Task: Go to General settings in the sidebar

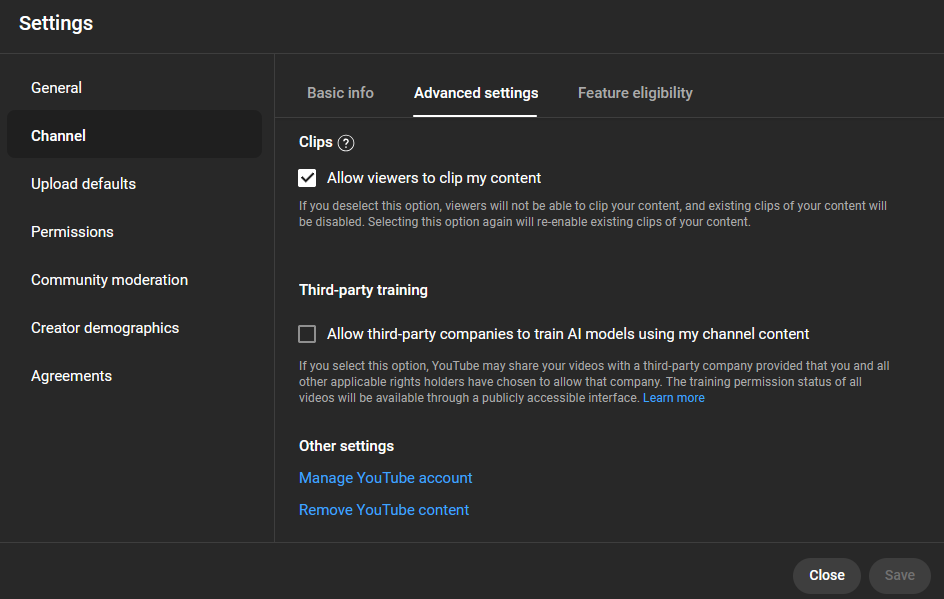Action: tap(57, 88)
